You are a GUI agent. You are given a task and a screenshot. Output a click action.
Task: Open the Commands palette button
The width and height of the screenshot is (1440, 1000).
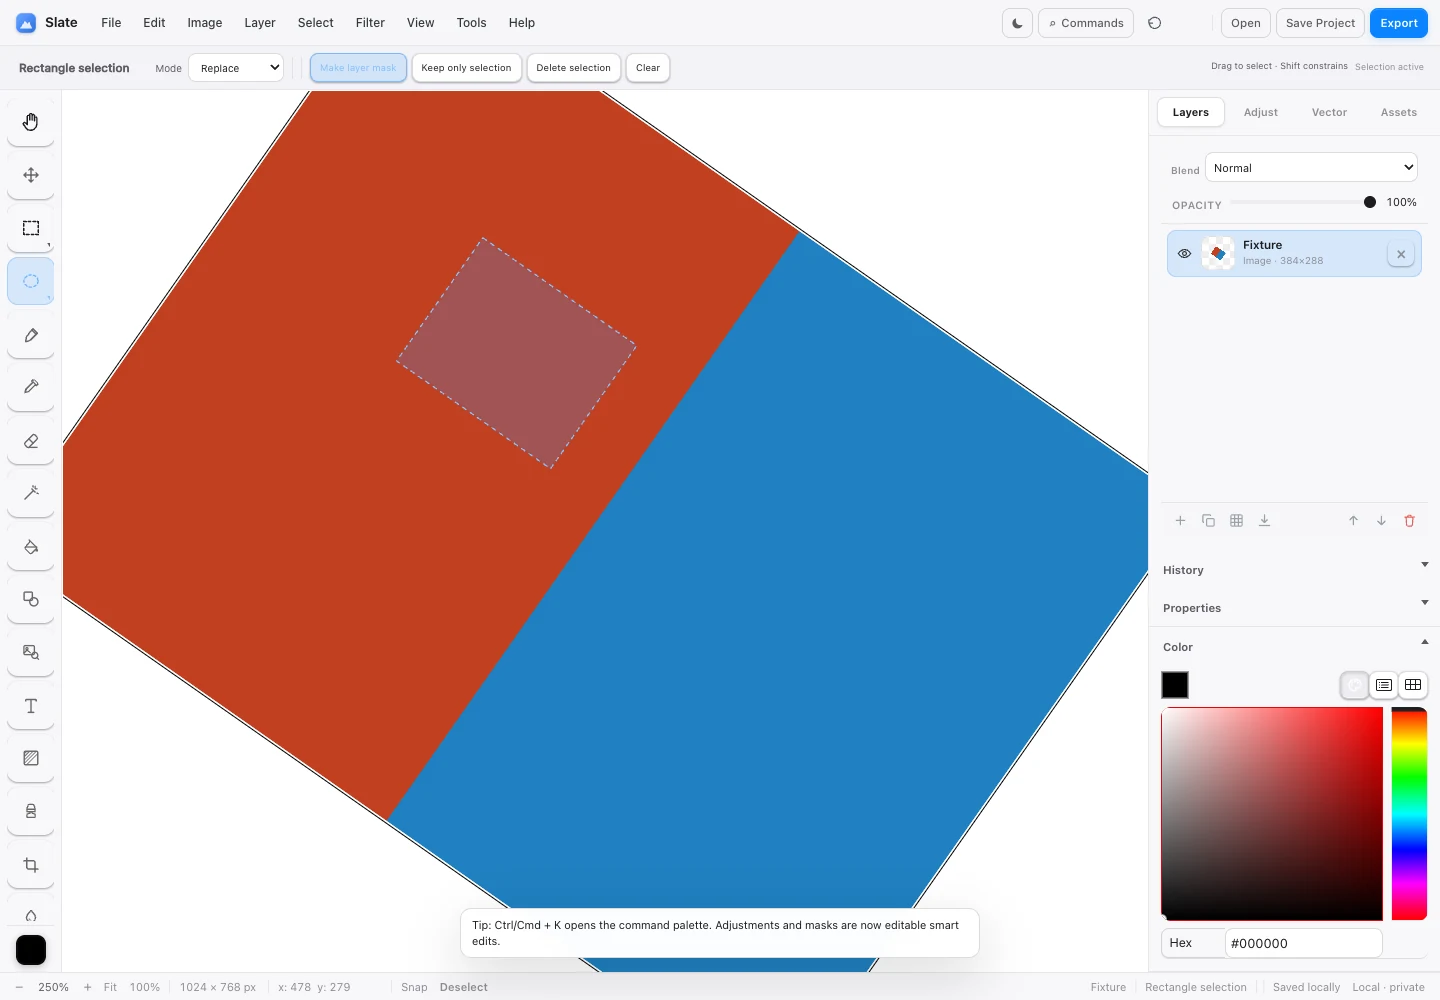[1086, 23]
